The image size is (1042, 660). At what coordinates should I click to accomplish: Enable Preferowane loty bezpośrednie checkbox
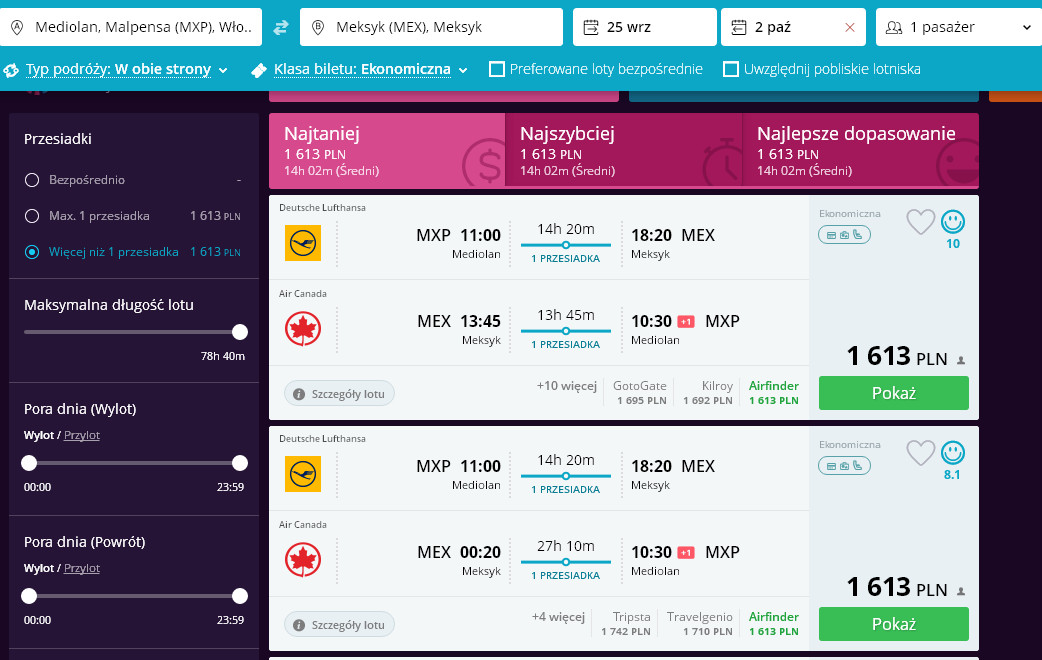[496, 69]
